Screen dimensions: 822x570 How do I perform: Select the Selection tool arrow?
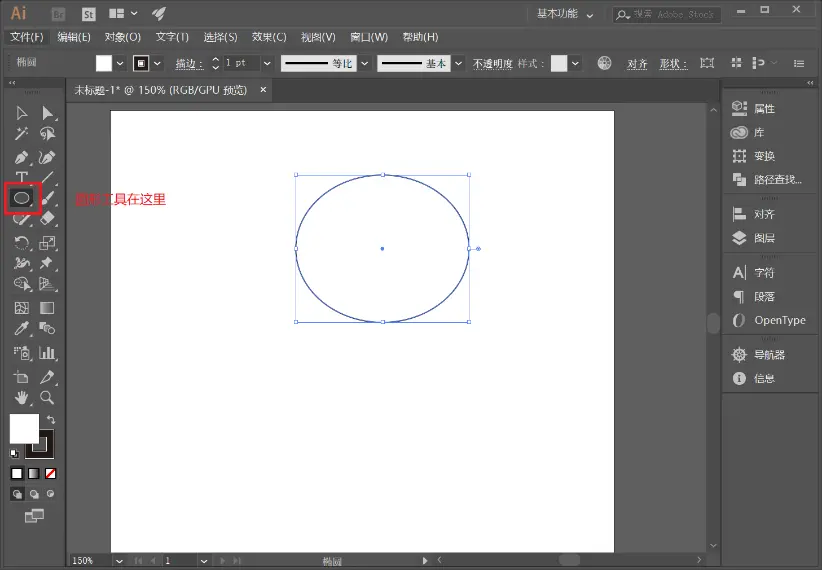(x=21, y=113)
